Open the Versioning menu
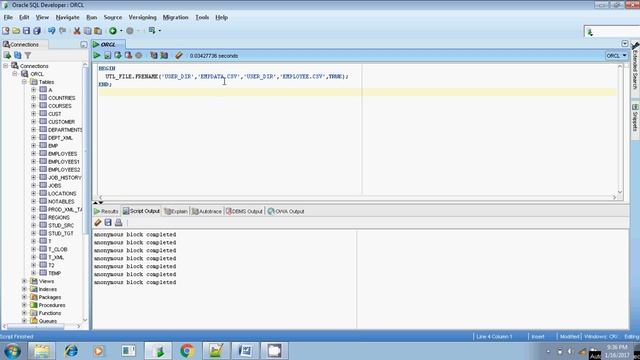The width and height of the screenshot is (640, 360). pos(142,18)
